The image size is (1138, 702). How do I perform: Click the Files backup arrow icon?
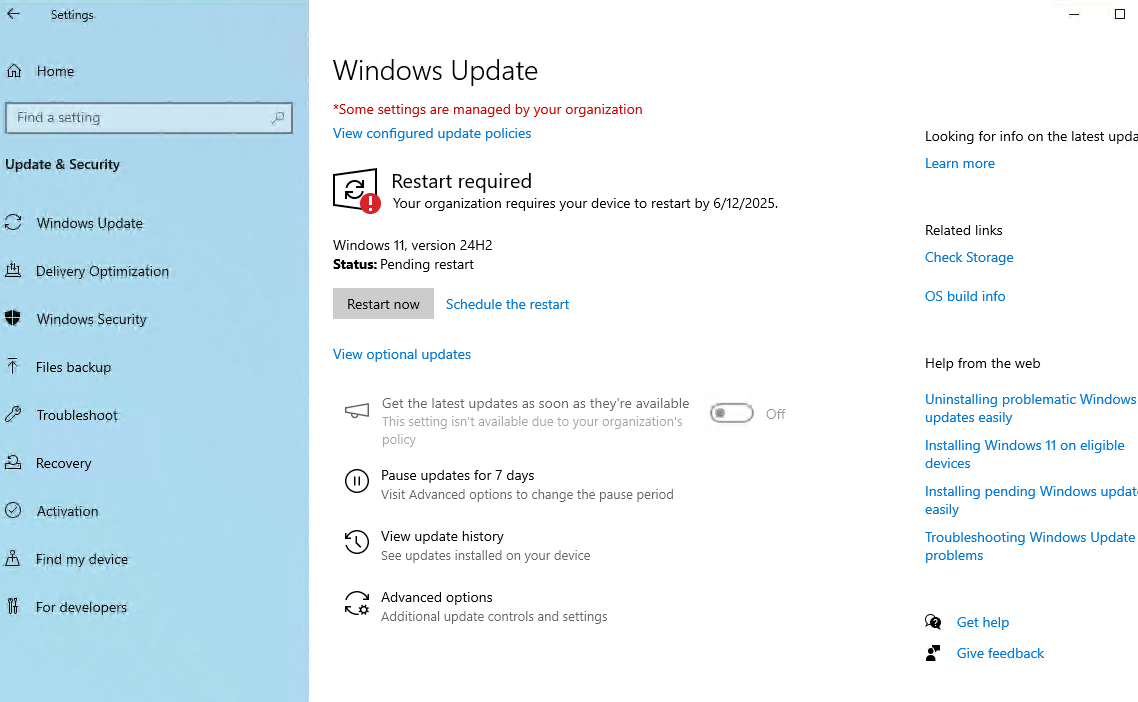click(12, 366)
